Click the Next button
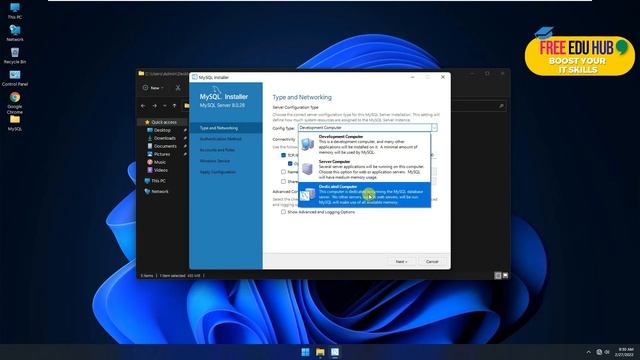640x360 pixels. 402,262
